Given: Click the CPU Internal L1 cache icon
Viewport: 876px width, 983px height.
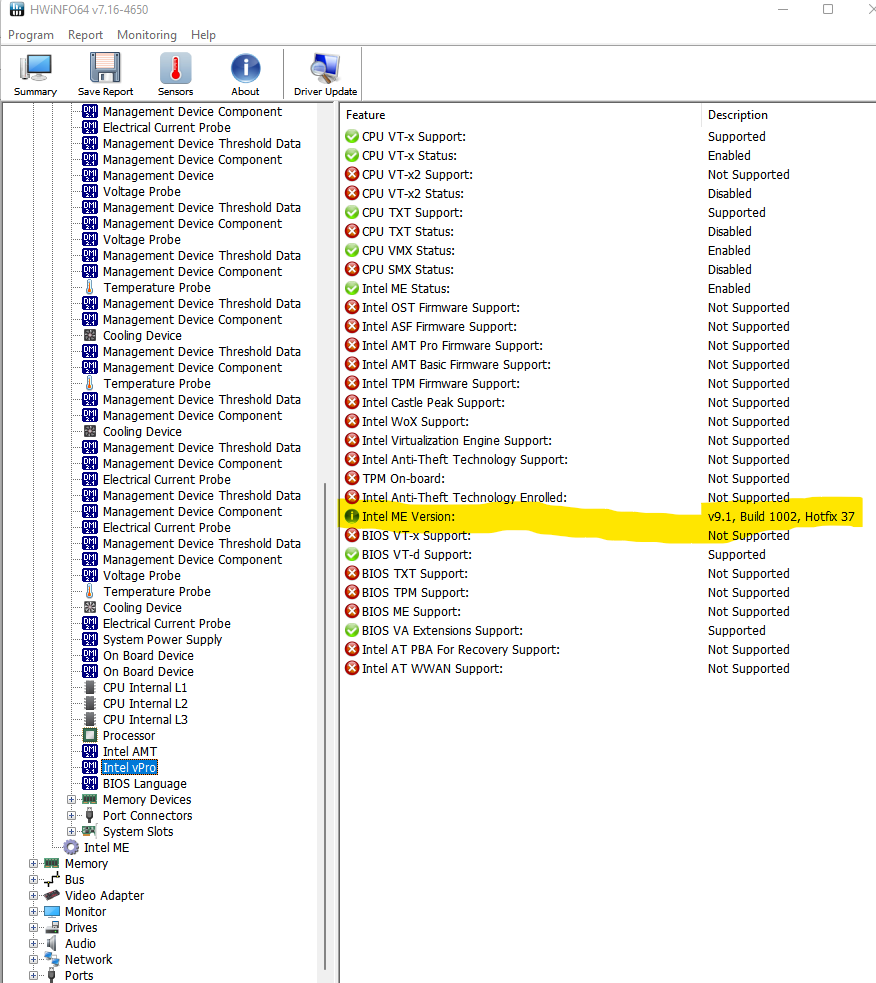Looking at the screenshot, I should 90,688.
